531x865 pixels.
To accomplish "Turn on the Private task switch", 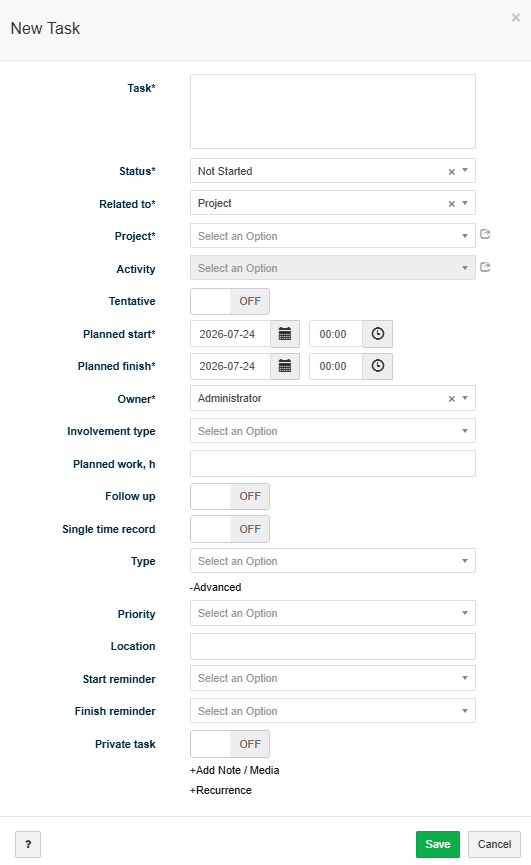I will tap(230, 744).
